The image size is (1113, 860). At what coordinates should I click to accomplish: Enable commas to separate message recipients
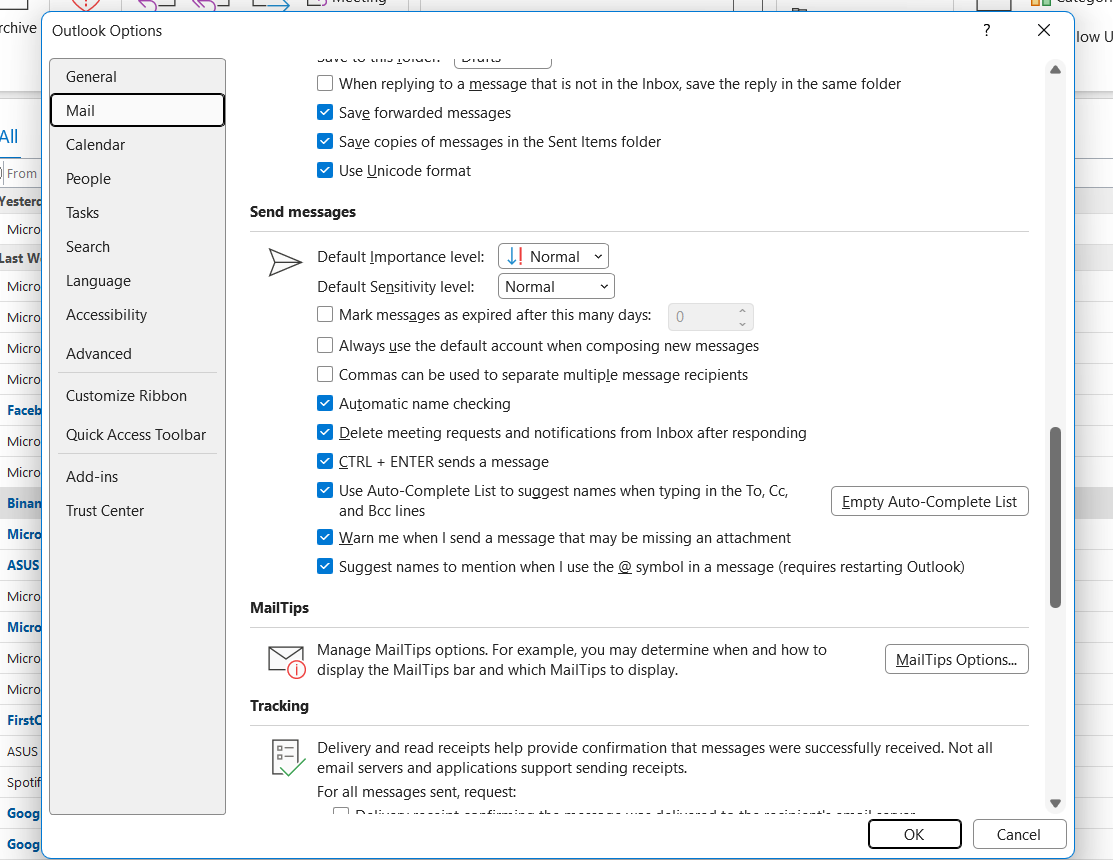click(325, 375)
